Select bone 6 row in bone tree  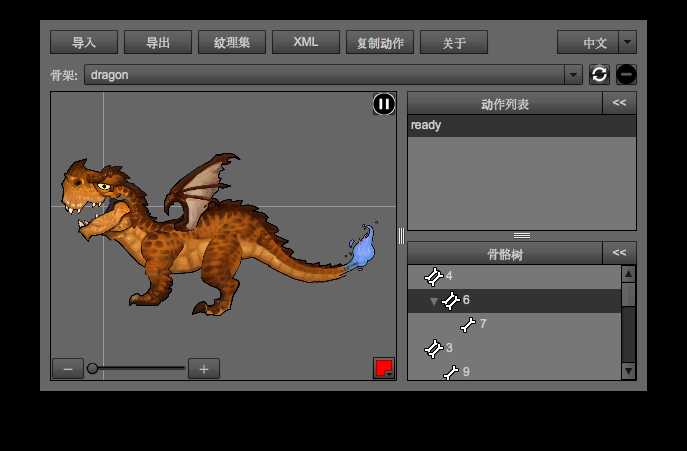(514, 301)
